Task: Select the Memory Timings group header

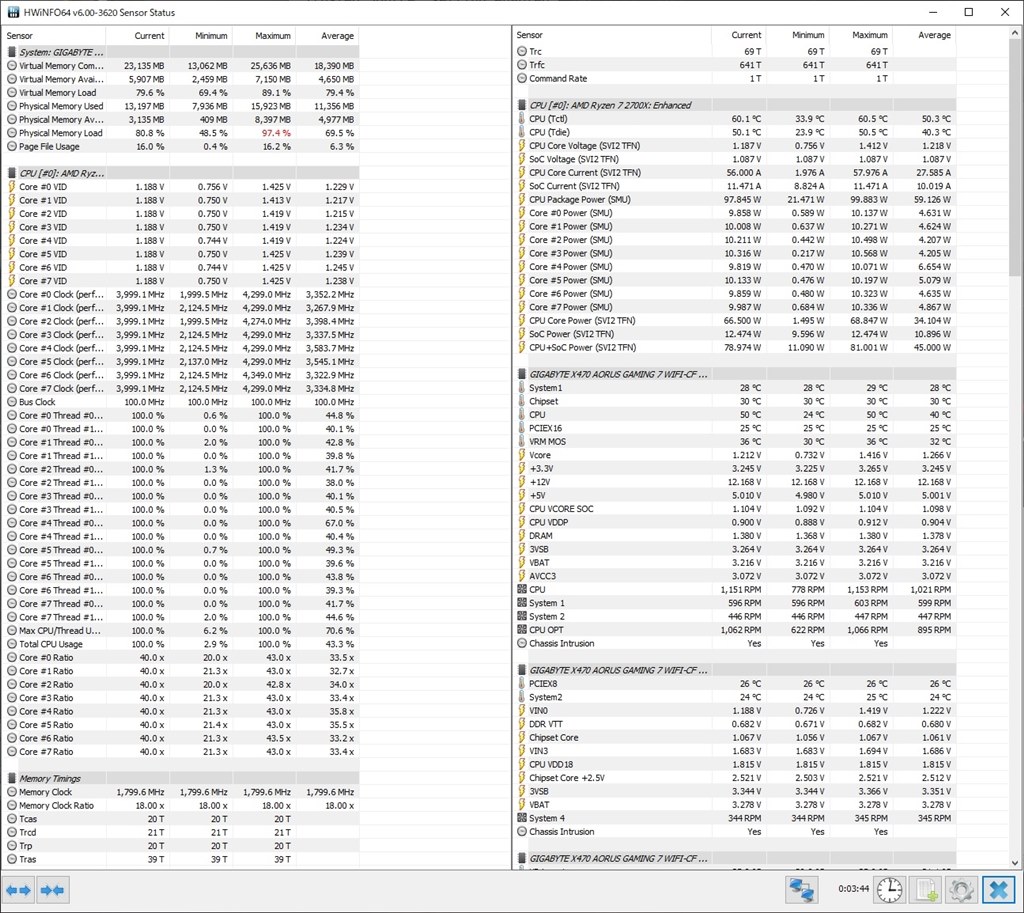Action: [x=50, y=778]
